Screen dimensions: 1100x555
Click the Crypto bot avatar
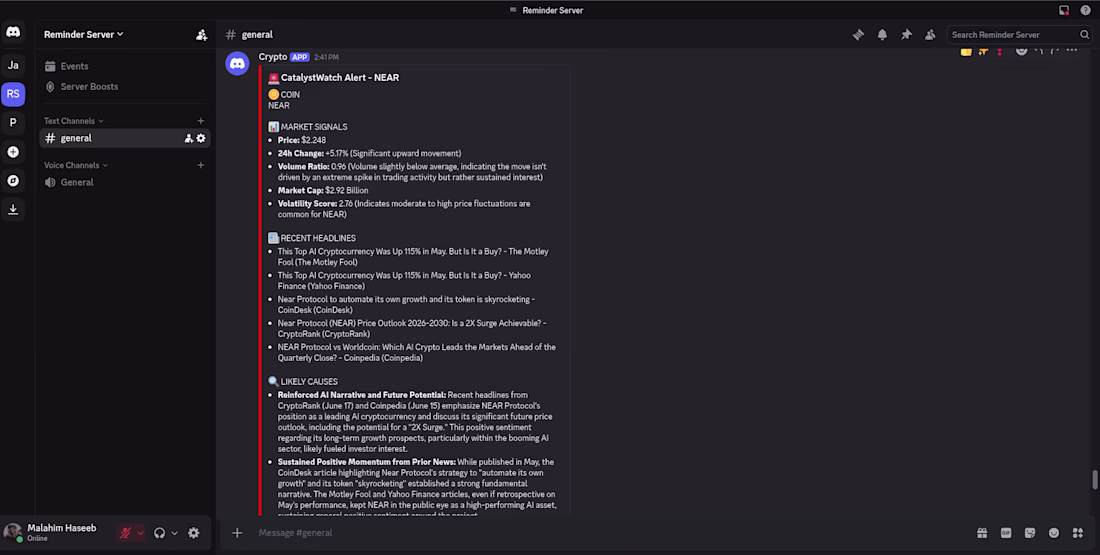[x=237, y=63]
